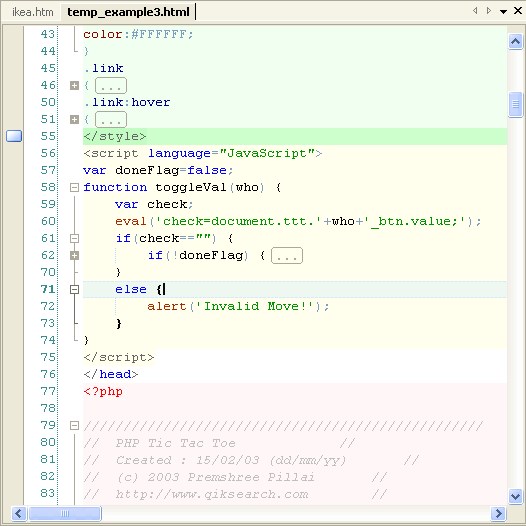Collapse the else block on line 71

pos(74,289)
